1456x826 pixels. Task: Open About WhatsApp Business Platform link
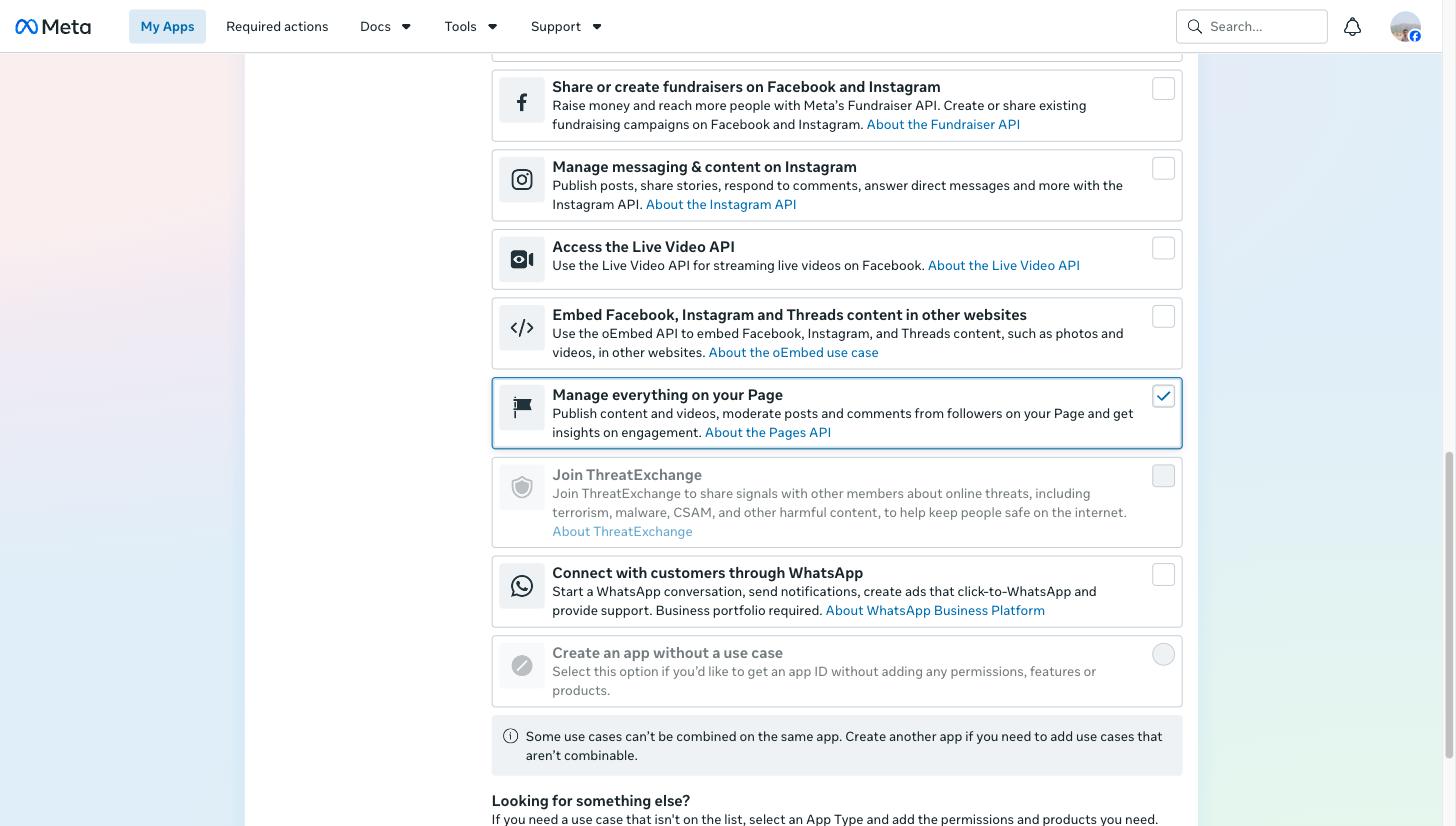click(935, 611)
